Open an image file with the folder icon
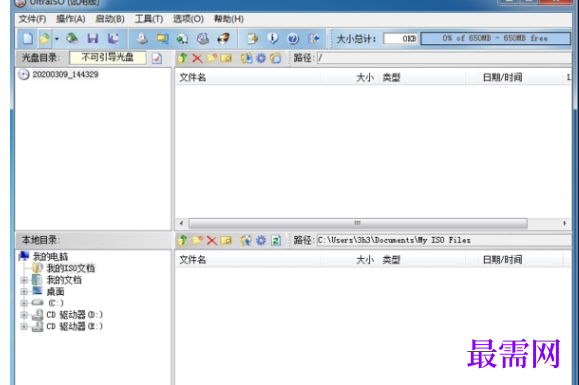The image size is (579, 385). coord(45,38)
